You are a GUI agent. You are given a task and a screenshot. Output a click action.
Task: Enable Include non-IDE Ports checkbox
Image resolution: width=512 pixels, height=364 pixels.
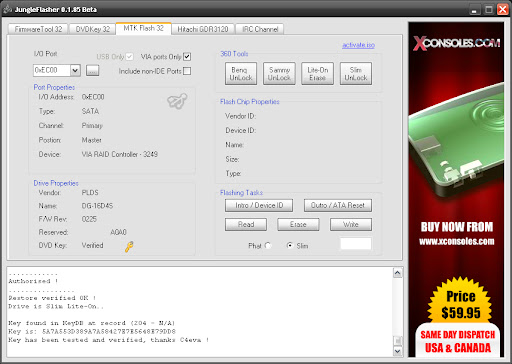[187, 71]
